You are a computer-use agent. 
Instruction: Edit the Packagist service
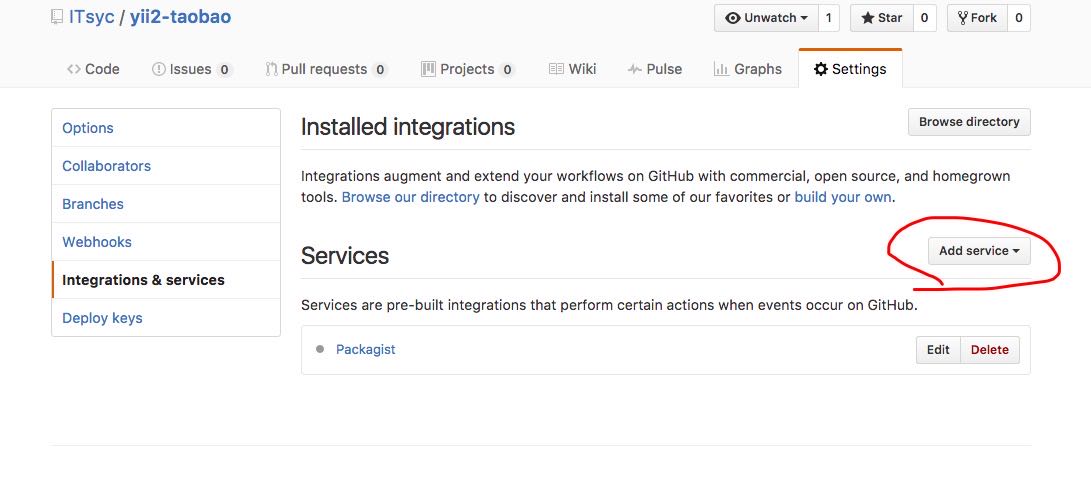[x=938, y=350]
